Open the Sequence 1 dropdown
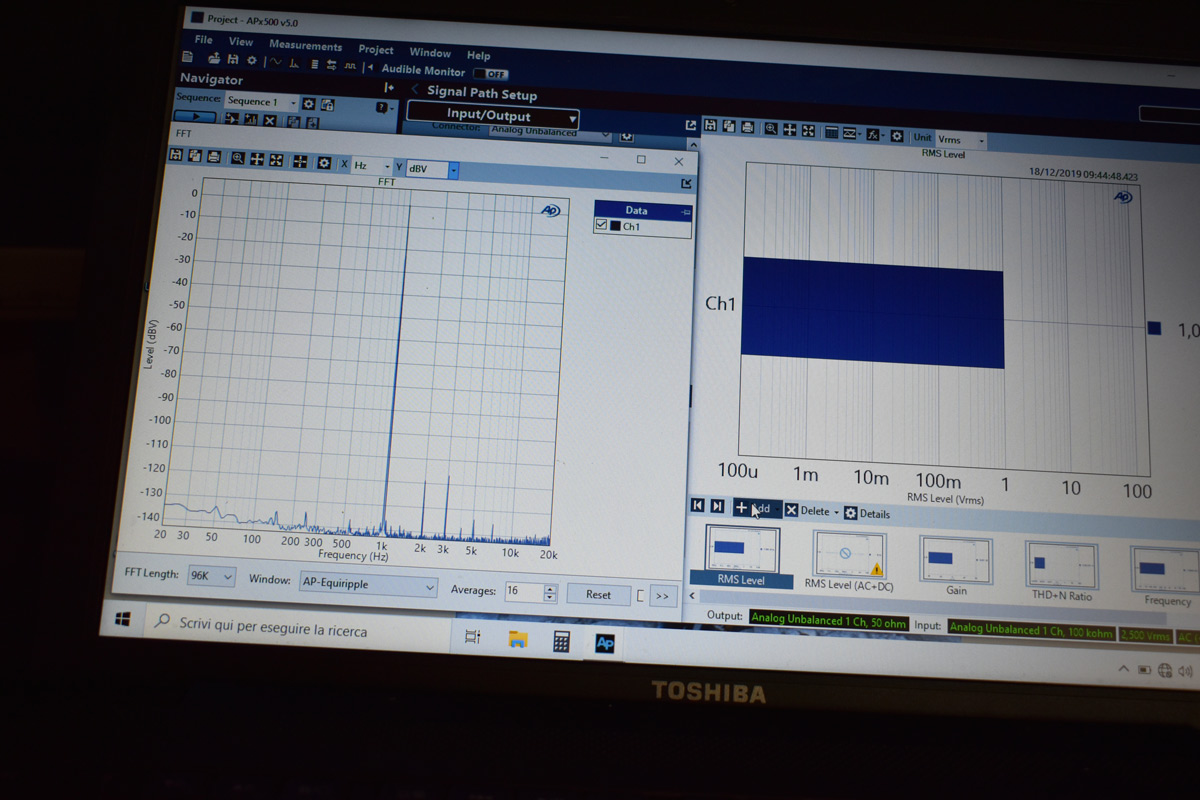This screenshot has height=800, width=1200. [x=261, y=101]
